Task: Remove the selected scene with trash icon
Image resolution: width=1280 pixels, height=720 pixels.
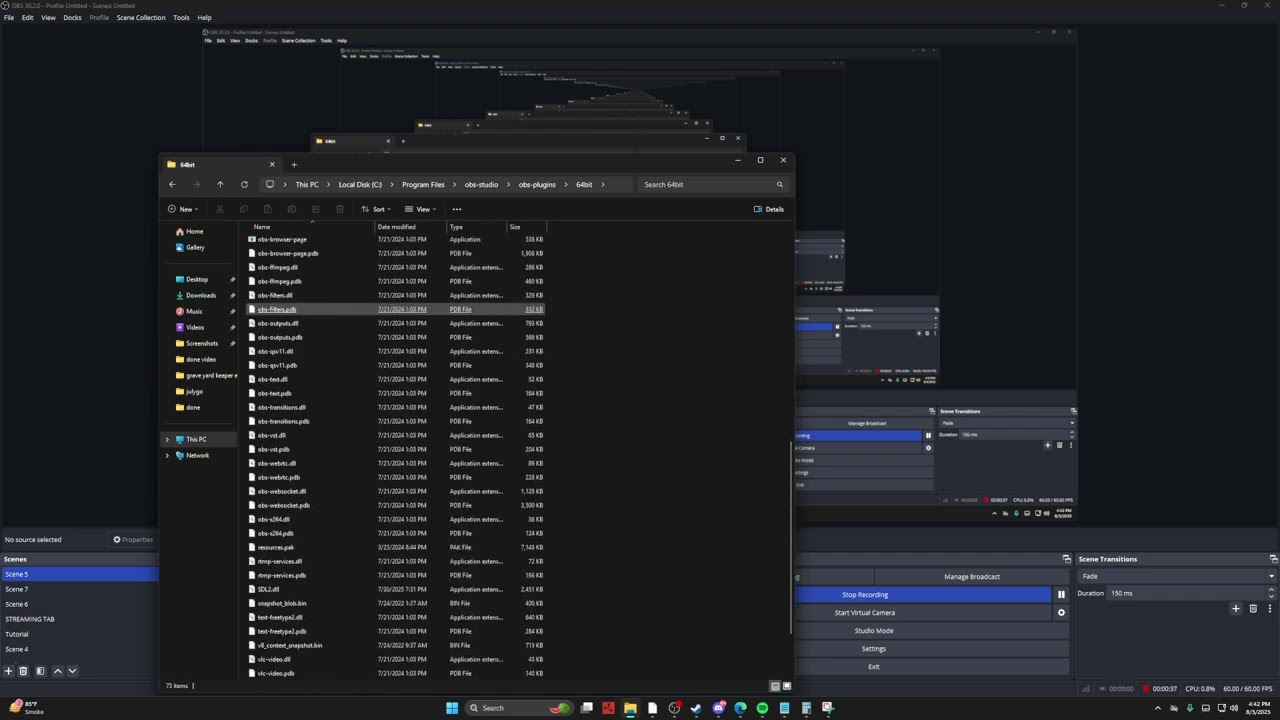Action: click(x=23, y=671)
